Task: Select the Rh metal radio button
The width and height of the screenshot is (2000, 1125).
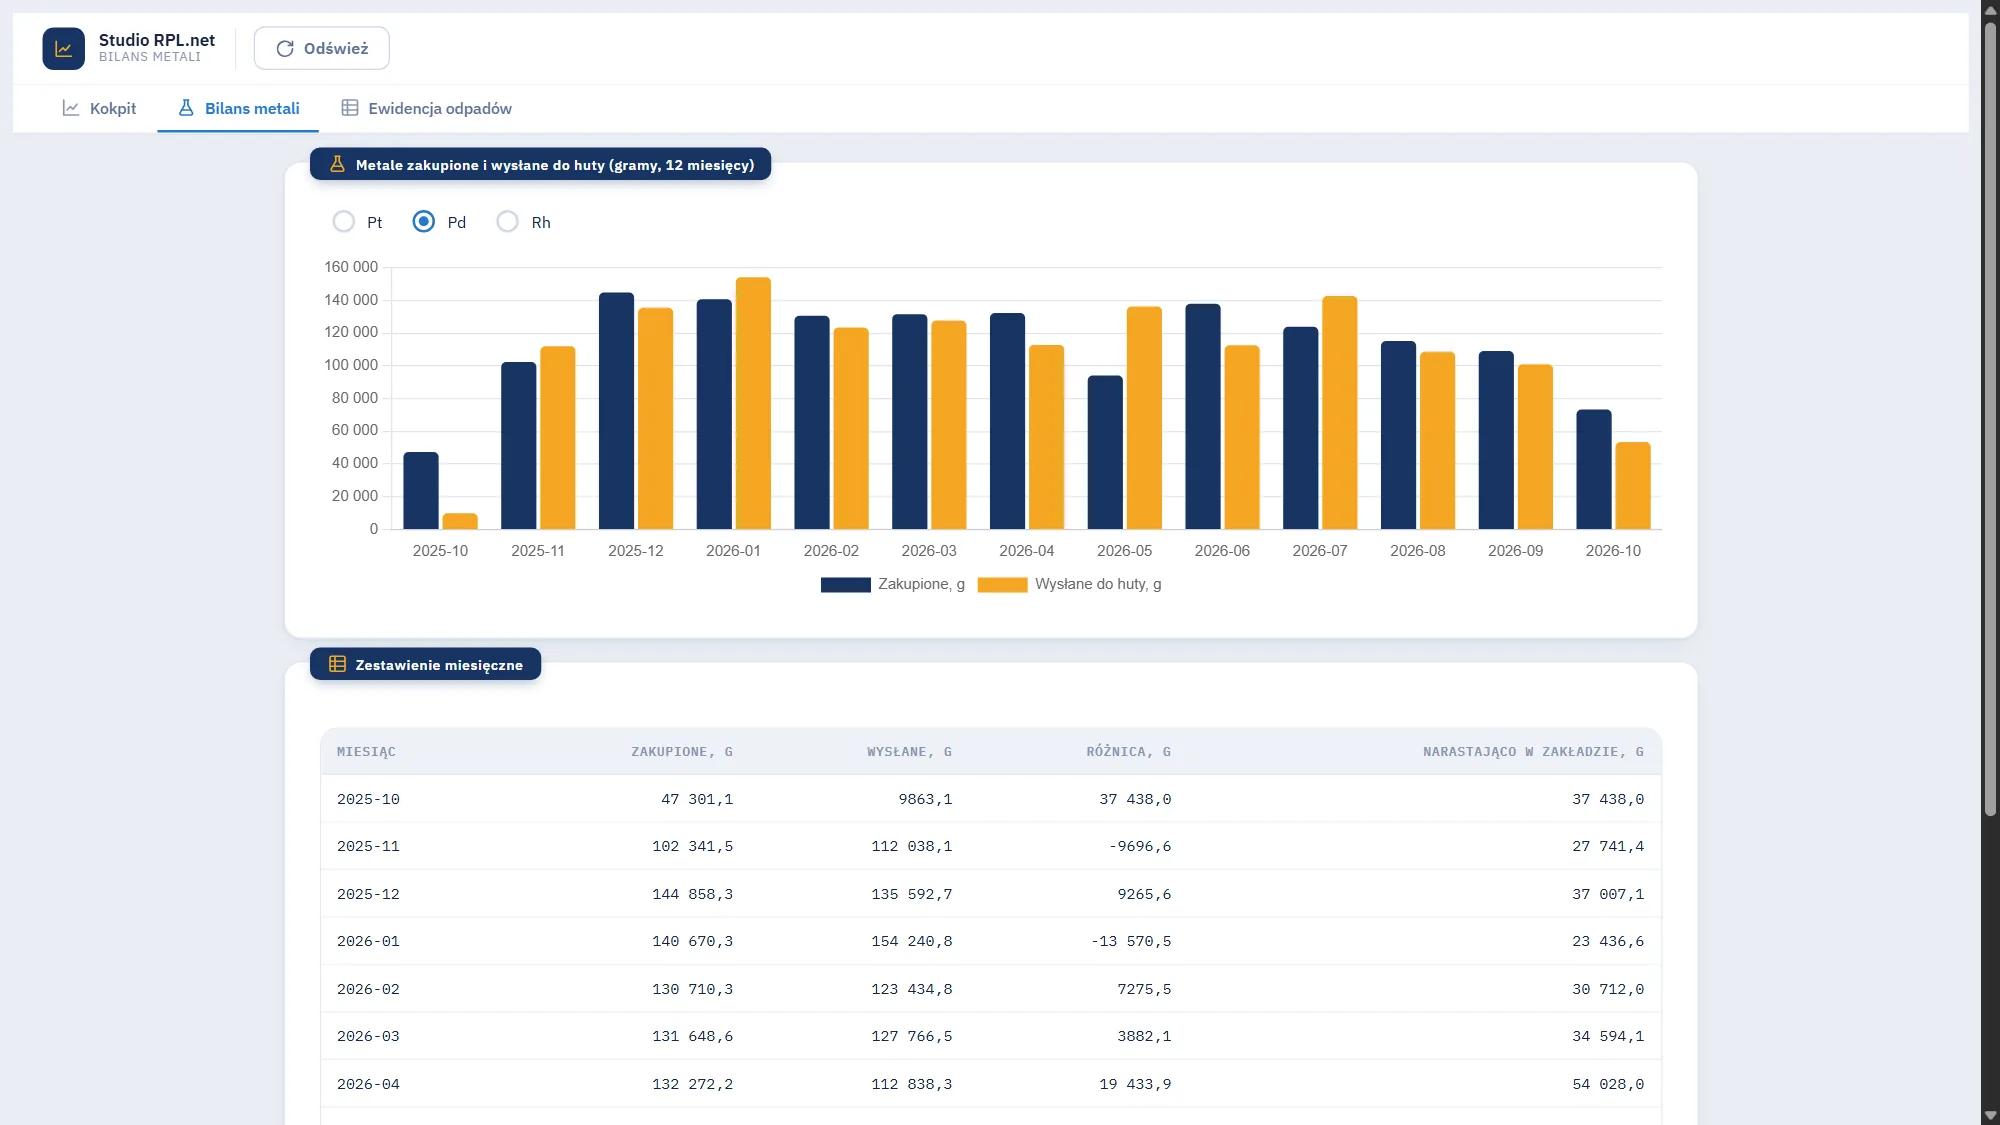Action: click(x=508, y=221)
